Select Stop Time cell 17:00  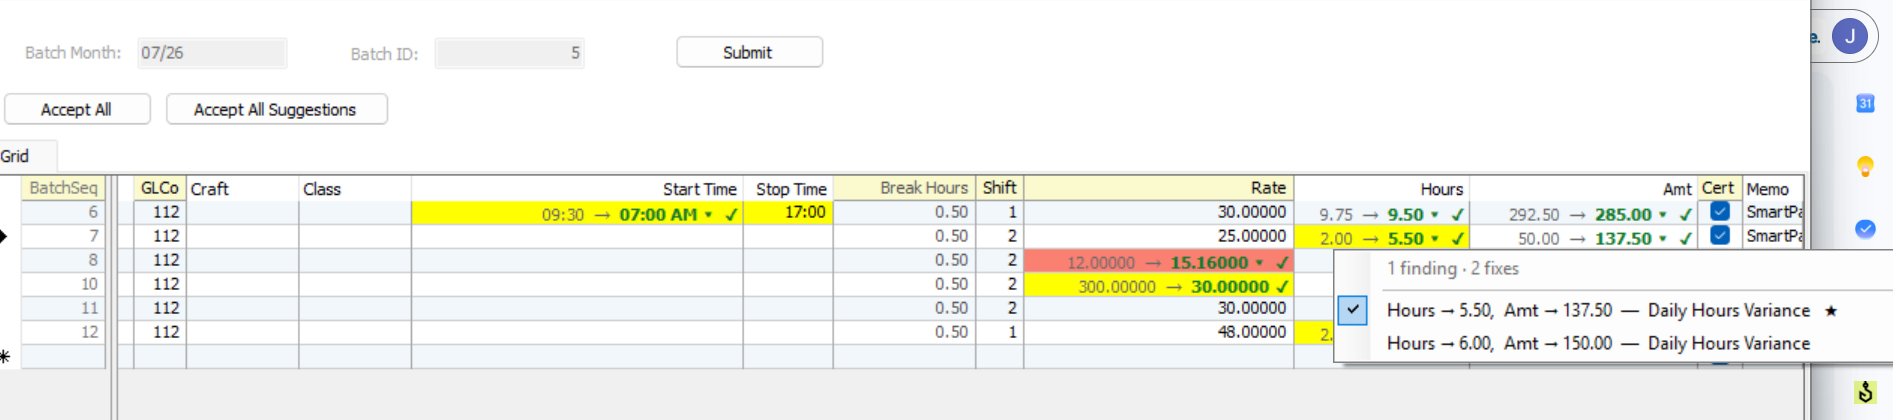788,212
